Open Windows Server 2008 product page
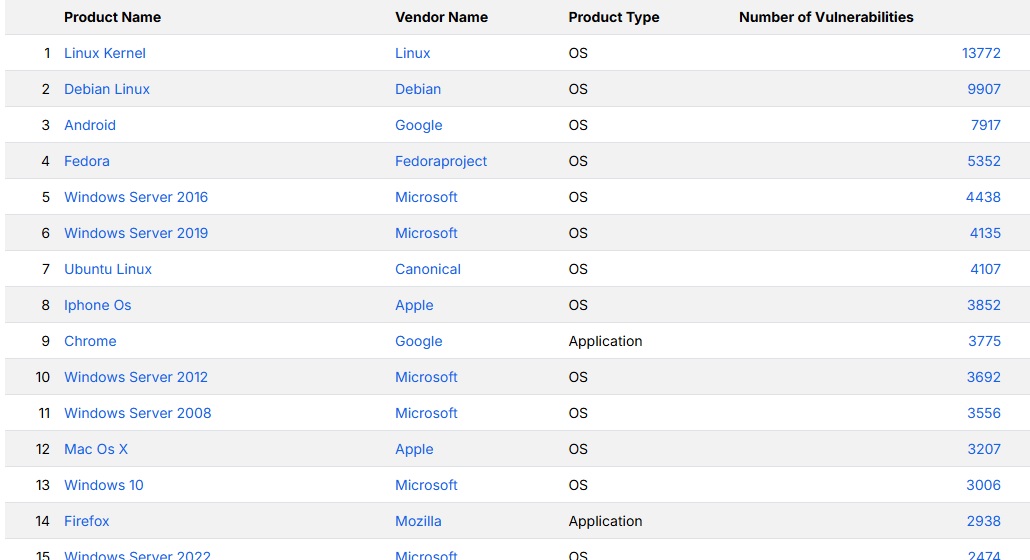Screen dimensions: 1030x560 [138, 413]
